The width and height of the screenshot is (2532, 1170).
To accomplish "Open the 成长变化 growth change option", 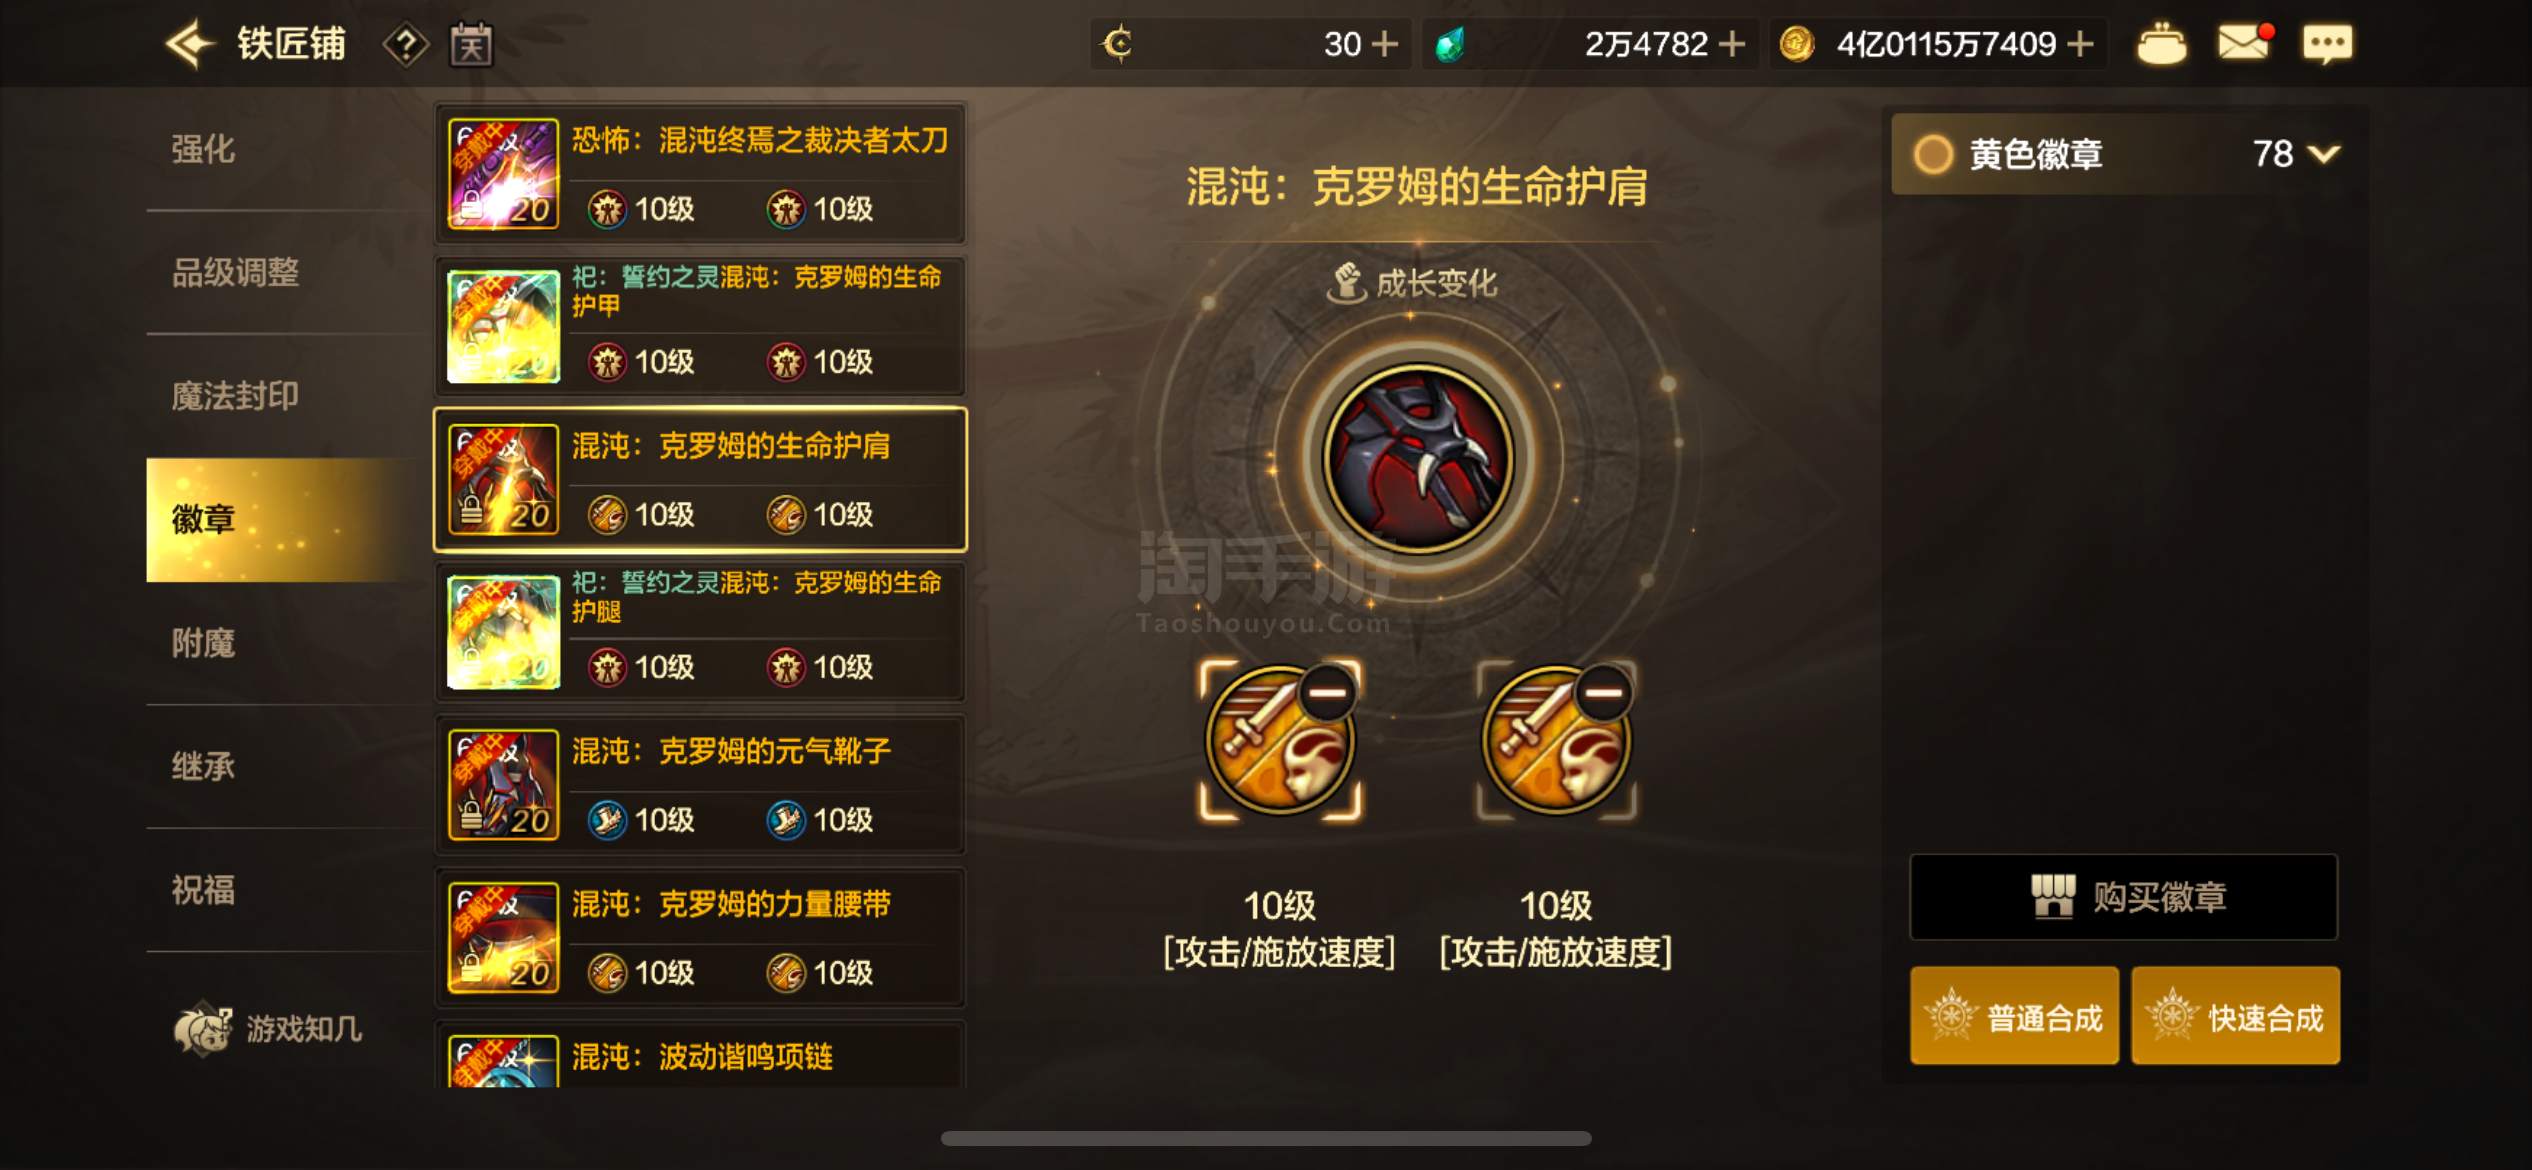I will click(x=1412, y=283).
